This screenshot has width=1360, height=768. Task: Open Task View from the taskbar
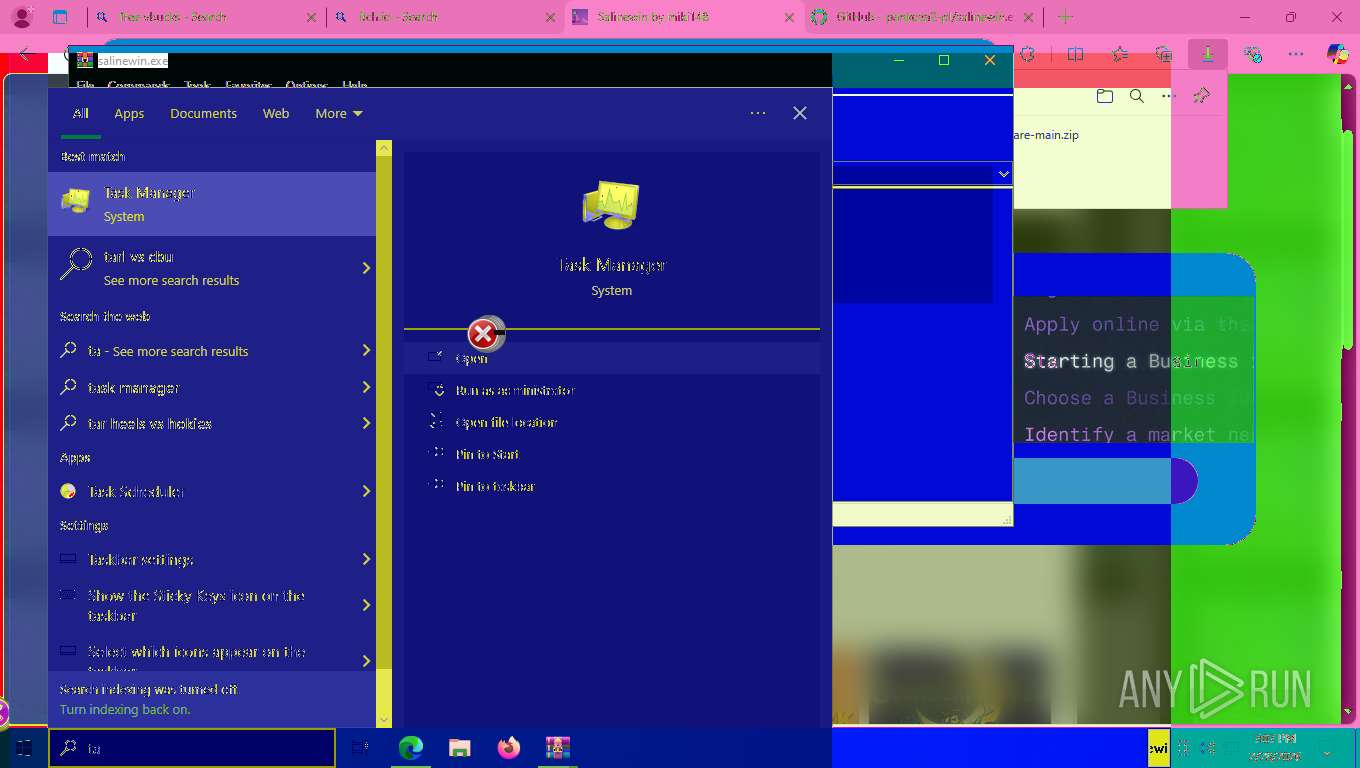click(x=361, y=747)
